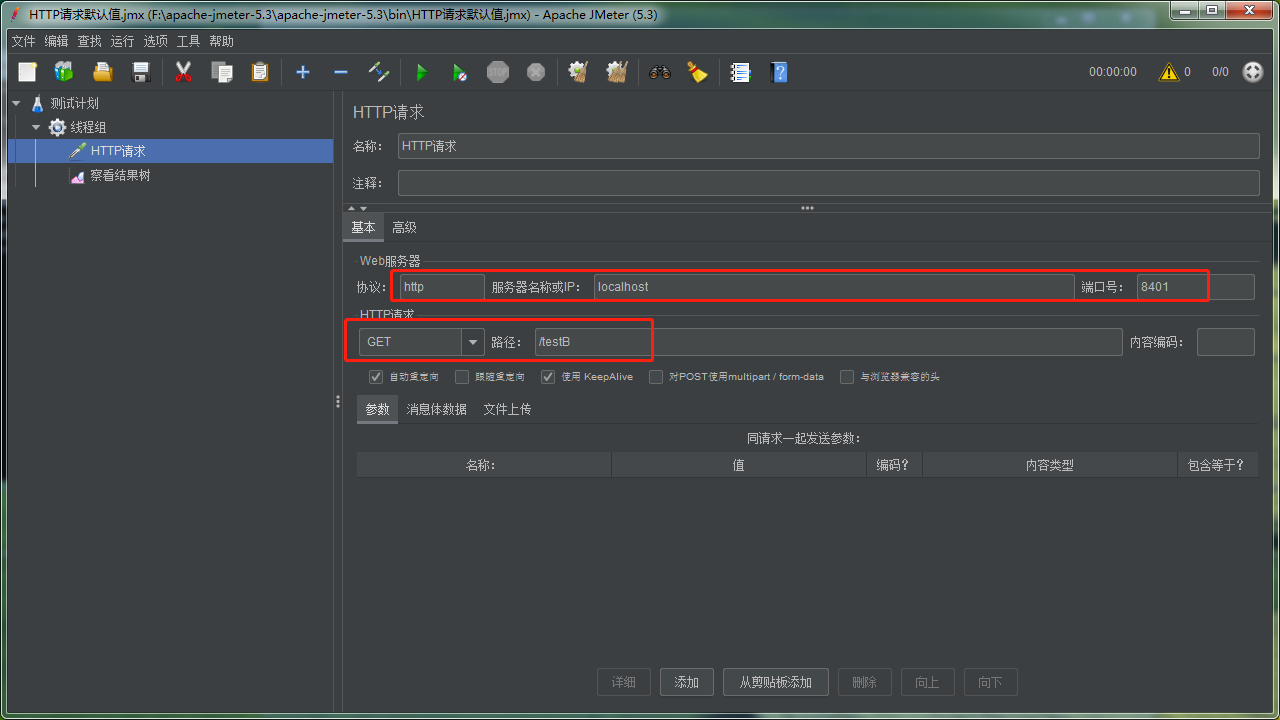The image size is (1280, 720).
Task: Open the 运行 menu
Action: pos(123,41)
